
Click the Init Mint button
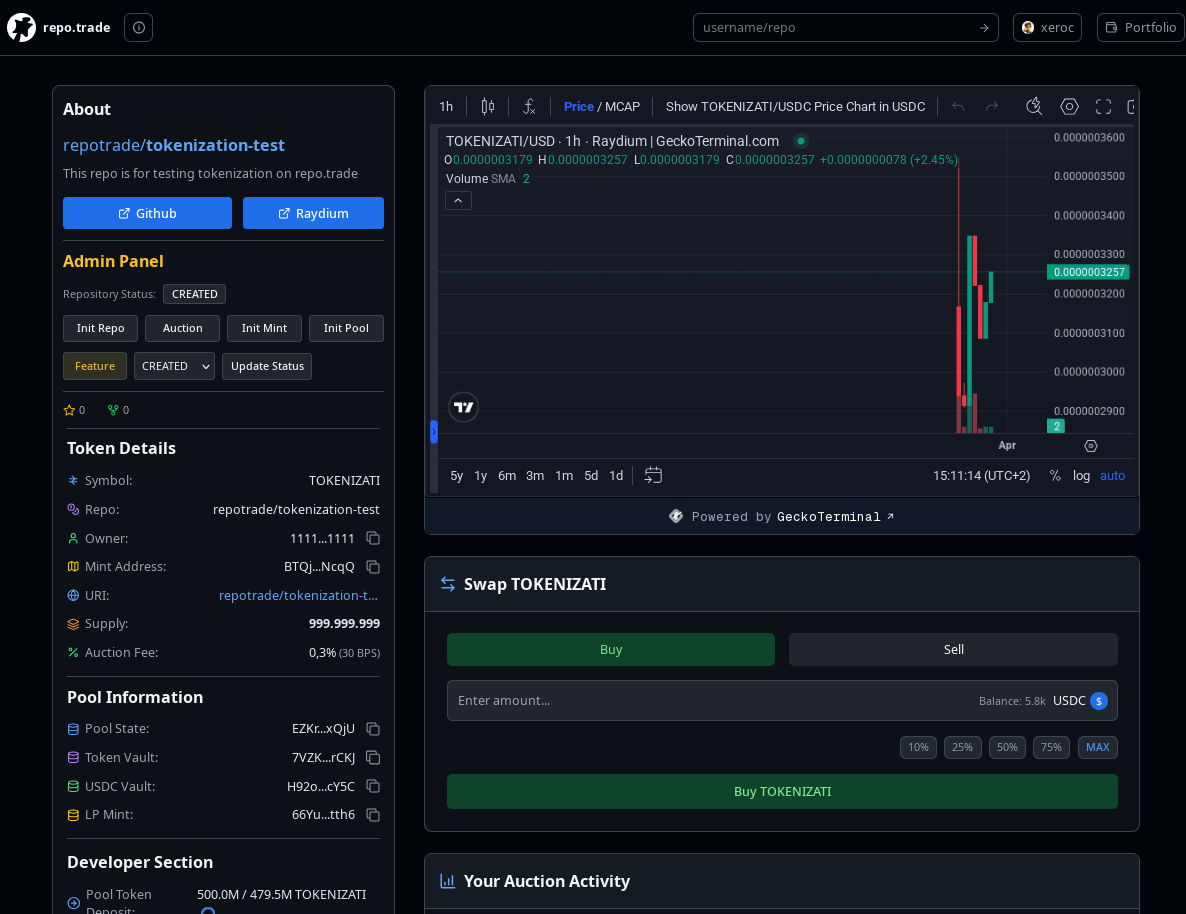pyautogui.click(x=264, y=328)
